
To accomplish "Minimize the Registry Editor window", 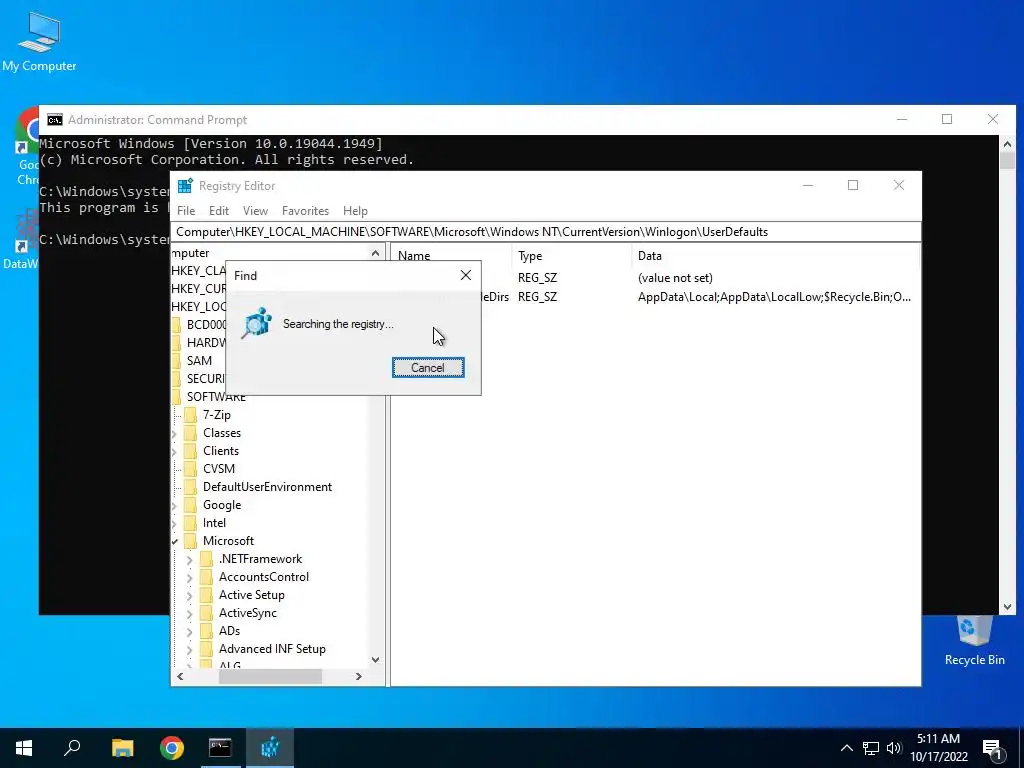I will click(808, 185).
